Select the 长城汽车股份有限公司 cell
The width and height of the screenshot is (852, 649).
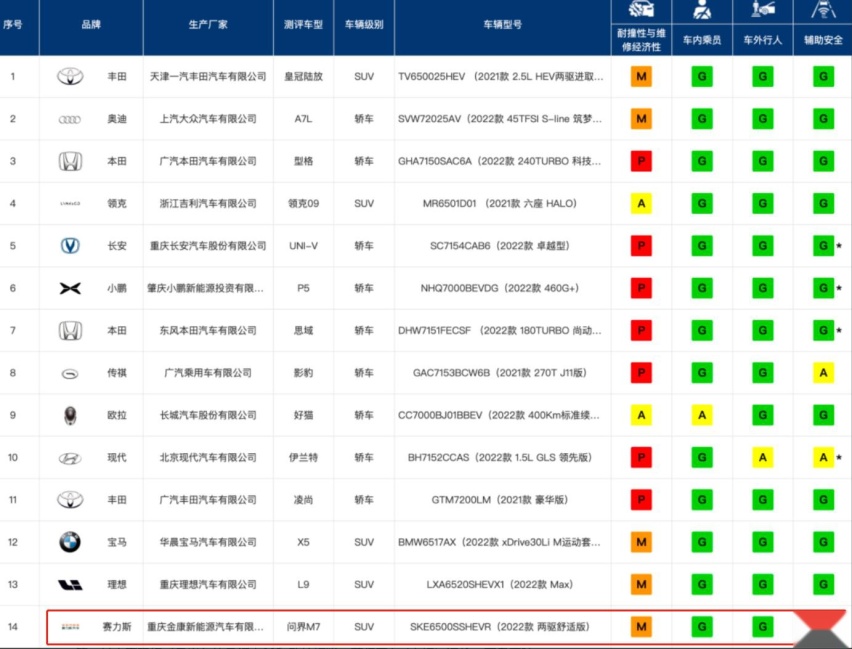208,415
